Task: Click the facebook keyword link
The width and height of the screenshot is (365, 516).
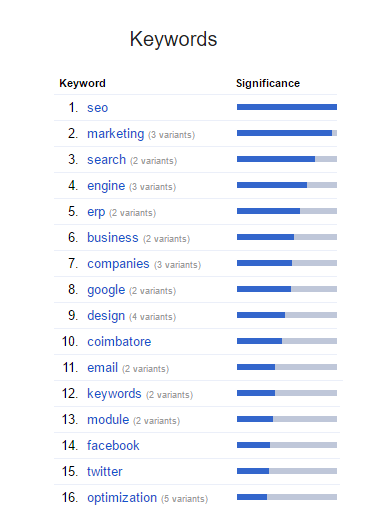Action: click(x=113, y=446)
